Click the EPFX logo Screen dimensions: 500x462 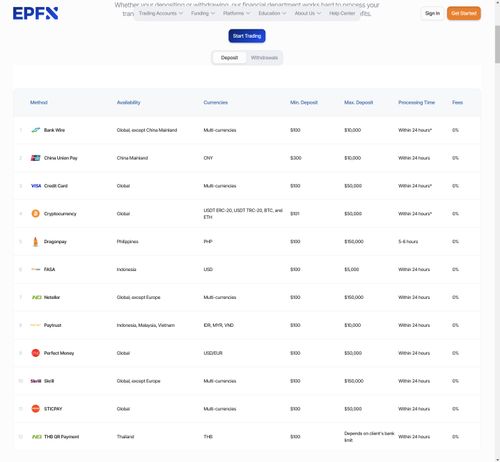pos(35,13)
